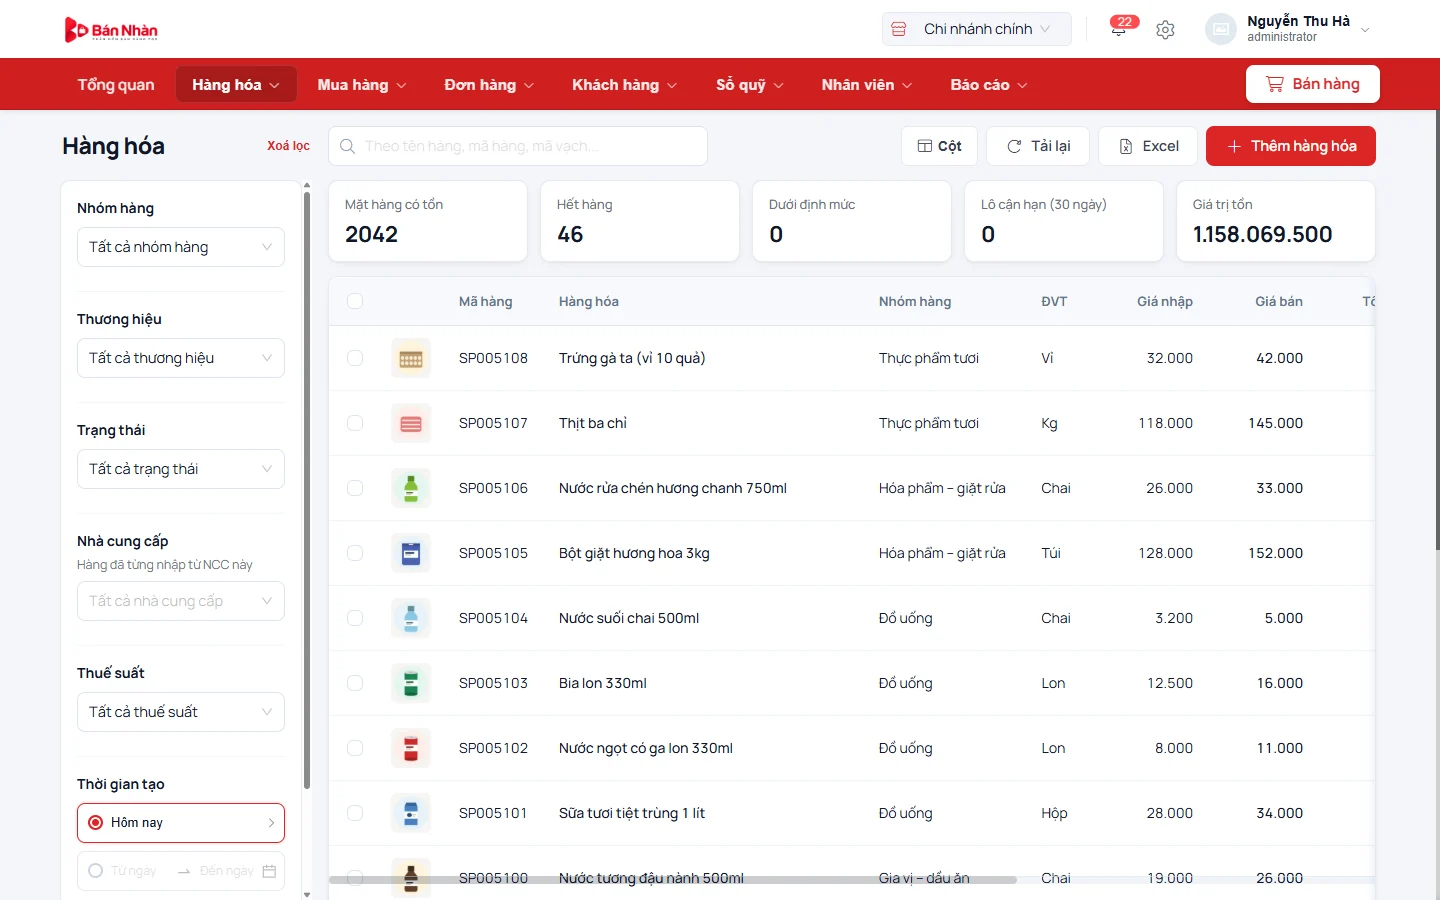Open the Báo cáo menu
Viewport: 1440px width, 900px height.
tap(989, 85)
